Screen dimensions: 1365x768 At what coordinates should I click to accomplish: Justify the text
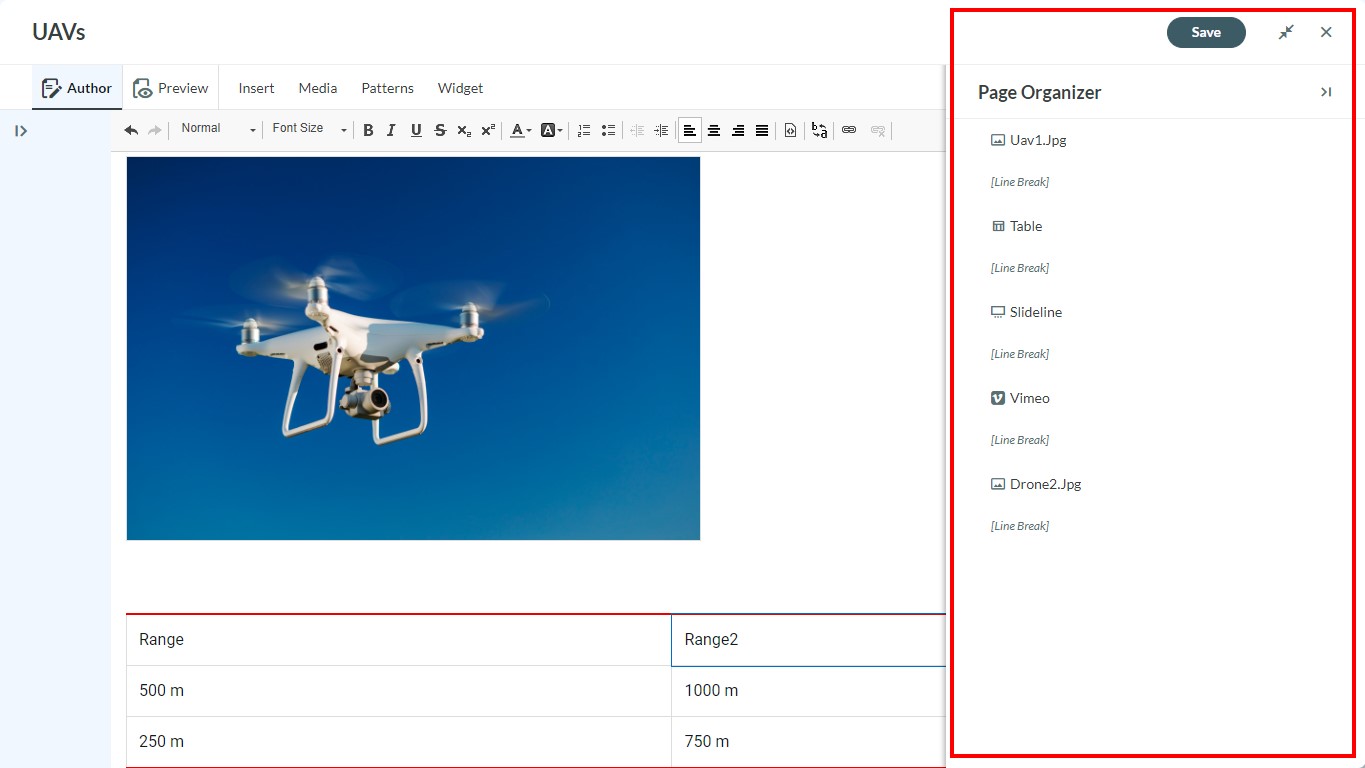pyautogui.click(x=762, y=130)
